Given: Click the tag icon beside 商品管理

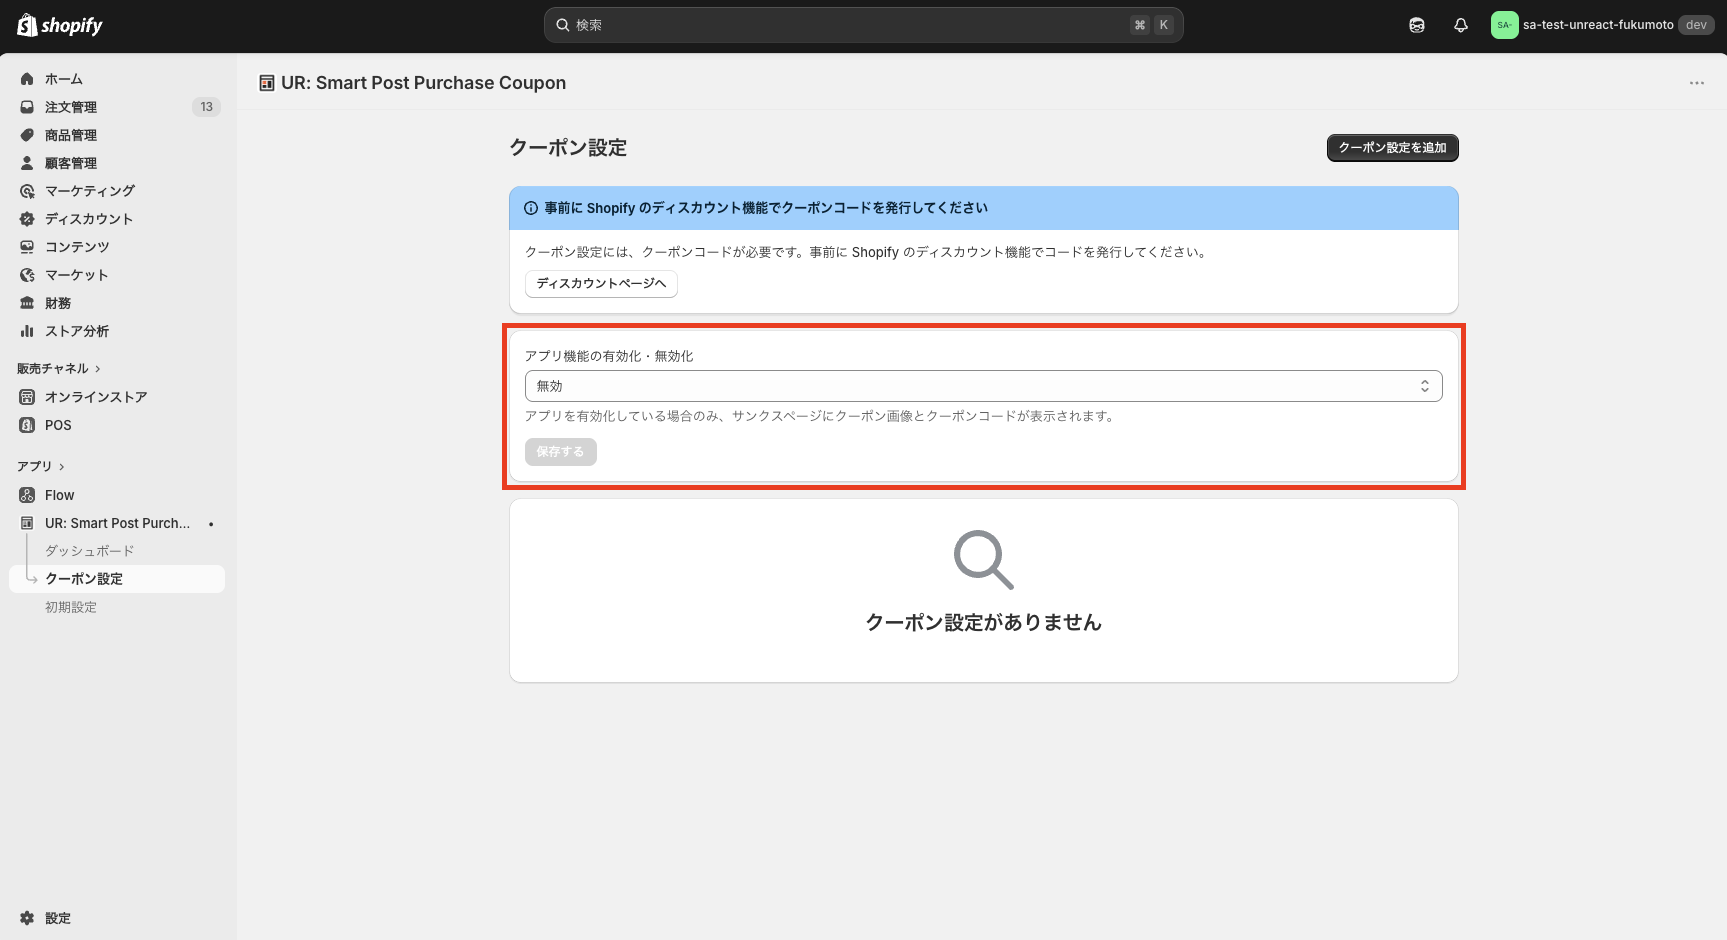Looking at the screenshot, I should click(27, 135).
